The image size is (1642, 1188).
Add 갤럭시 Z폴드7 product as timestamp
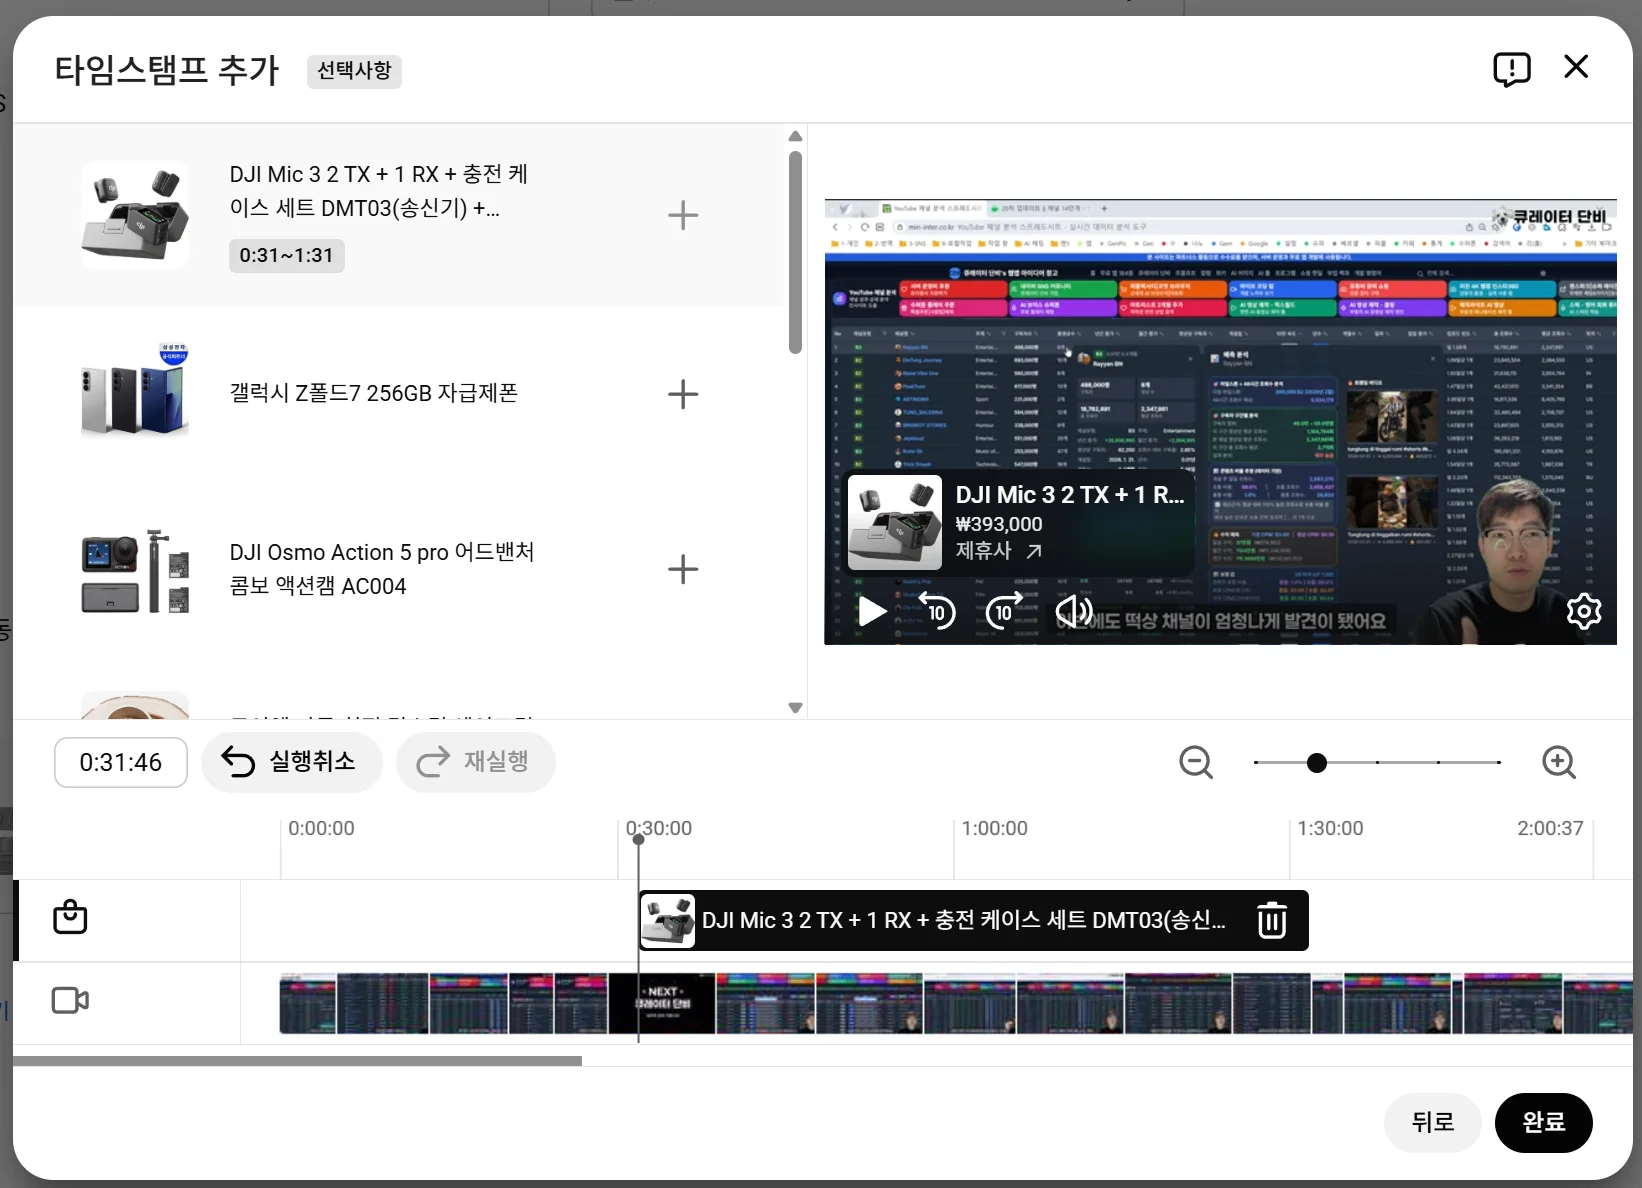coord(683,394)
